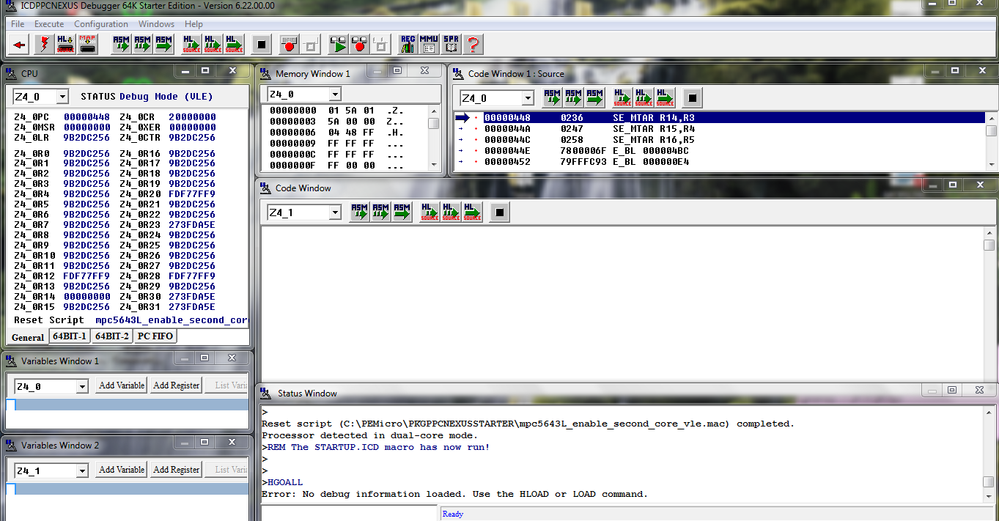Click stop square in Code Window 1
The height and width of the screenshot is (521, 999).
click(x=692, y=97)
